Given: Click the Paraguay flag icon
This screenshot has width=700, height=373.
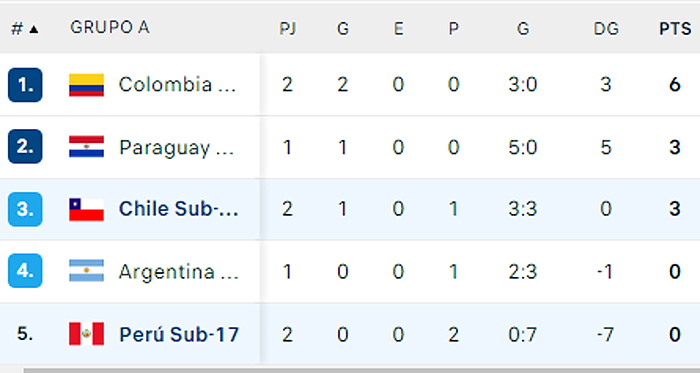Looking at the screenshot, I should click(x=87, y=147).
